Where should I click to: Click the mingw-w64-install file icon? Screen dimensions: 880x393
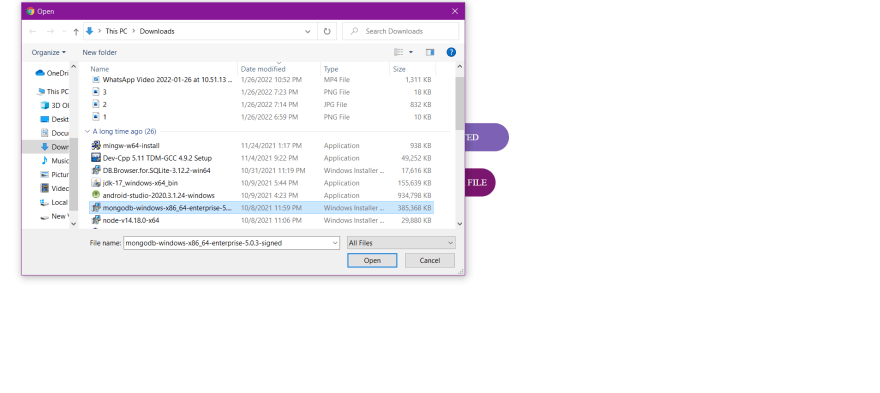pos(95,145)
